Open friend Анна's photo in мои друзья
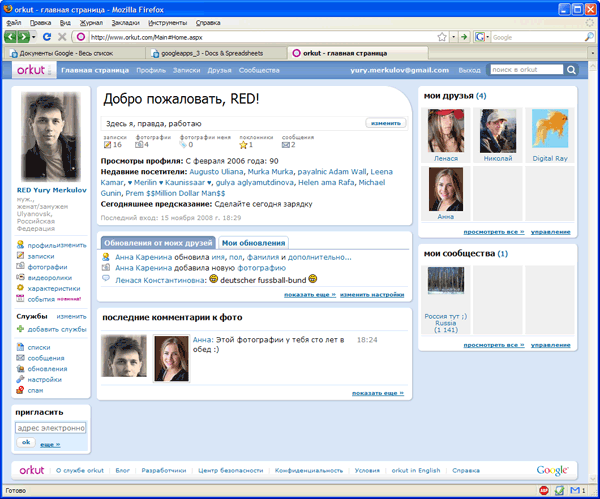The height and width of the screenshot is (499, 600). [446, 189]
